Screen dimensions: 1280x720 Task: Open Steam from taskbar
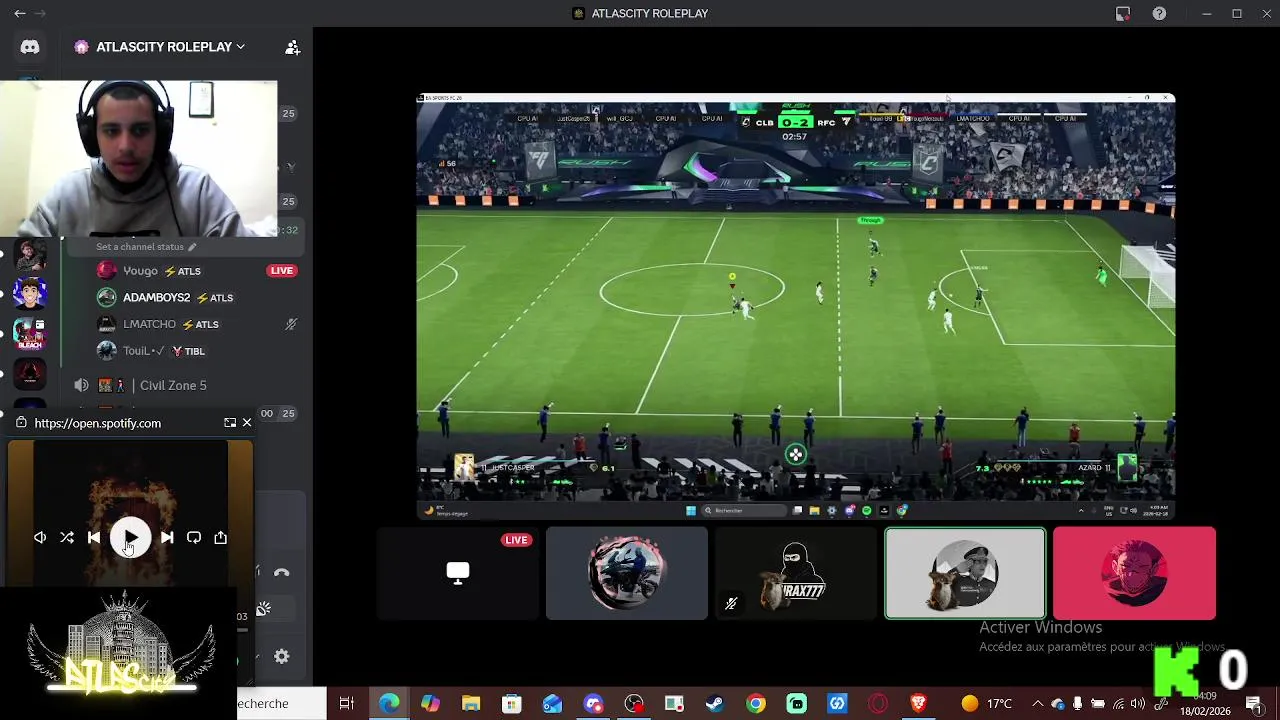point(715,704)
